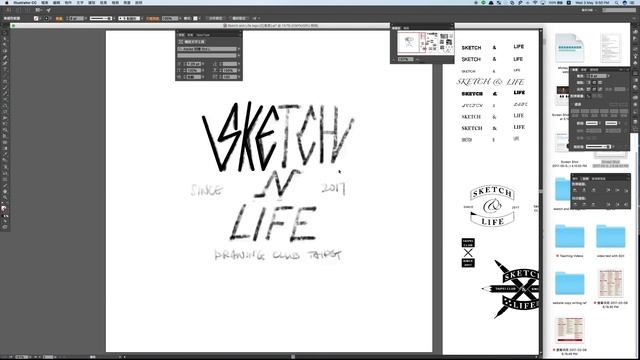Click Vertical Align Center in Align panel
The height and width of the screenshot is (360, 640).
(617, 190)
